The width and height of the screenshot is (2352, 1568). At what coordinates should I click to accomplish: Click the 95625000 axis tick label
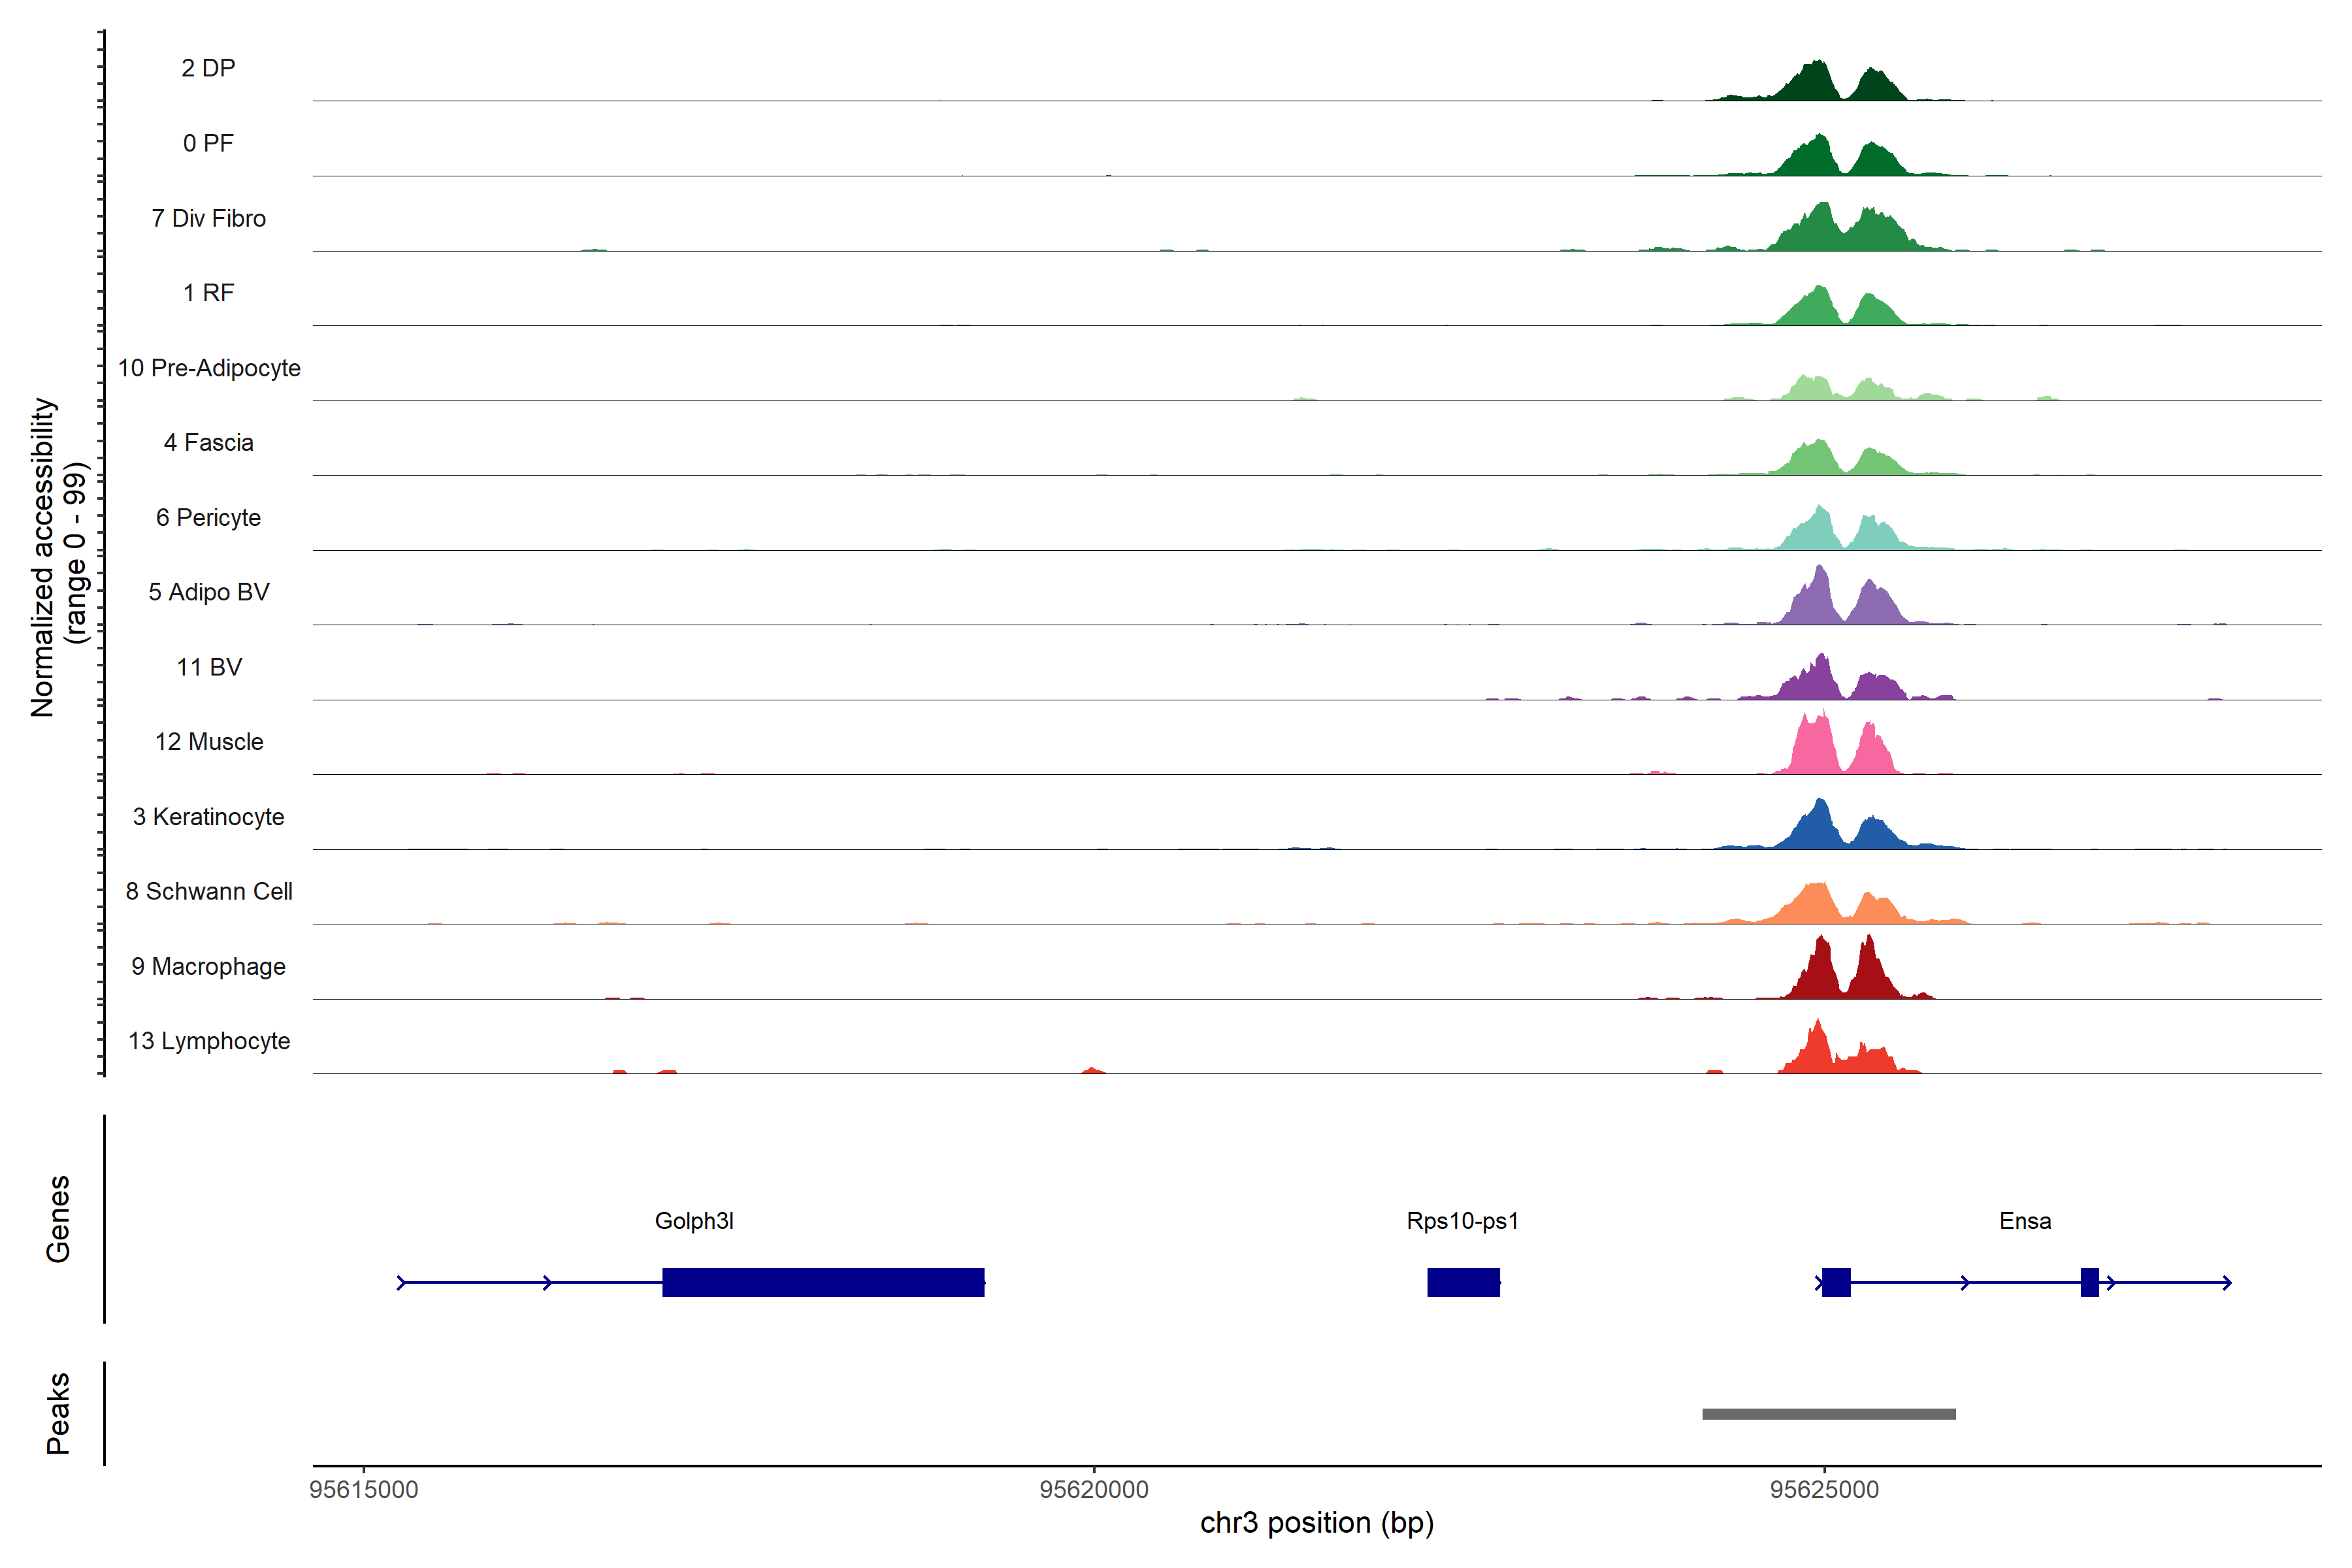coord(1824,1490)
